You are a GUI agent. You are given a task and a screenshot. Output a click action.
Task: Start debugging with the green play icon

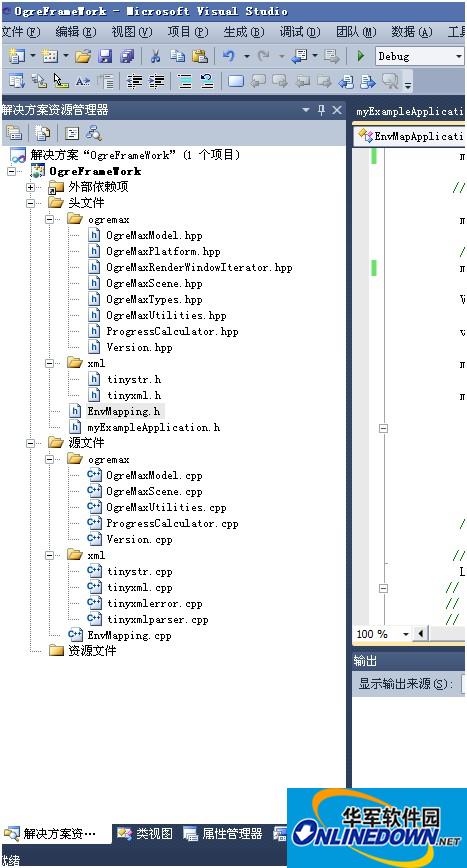pos(361,56)
